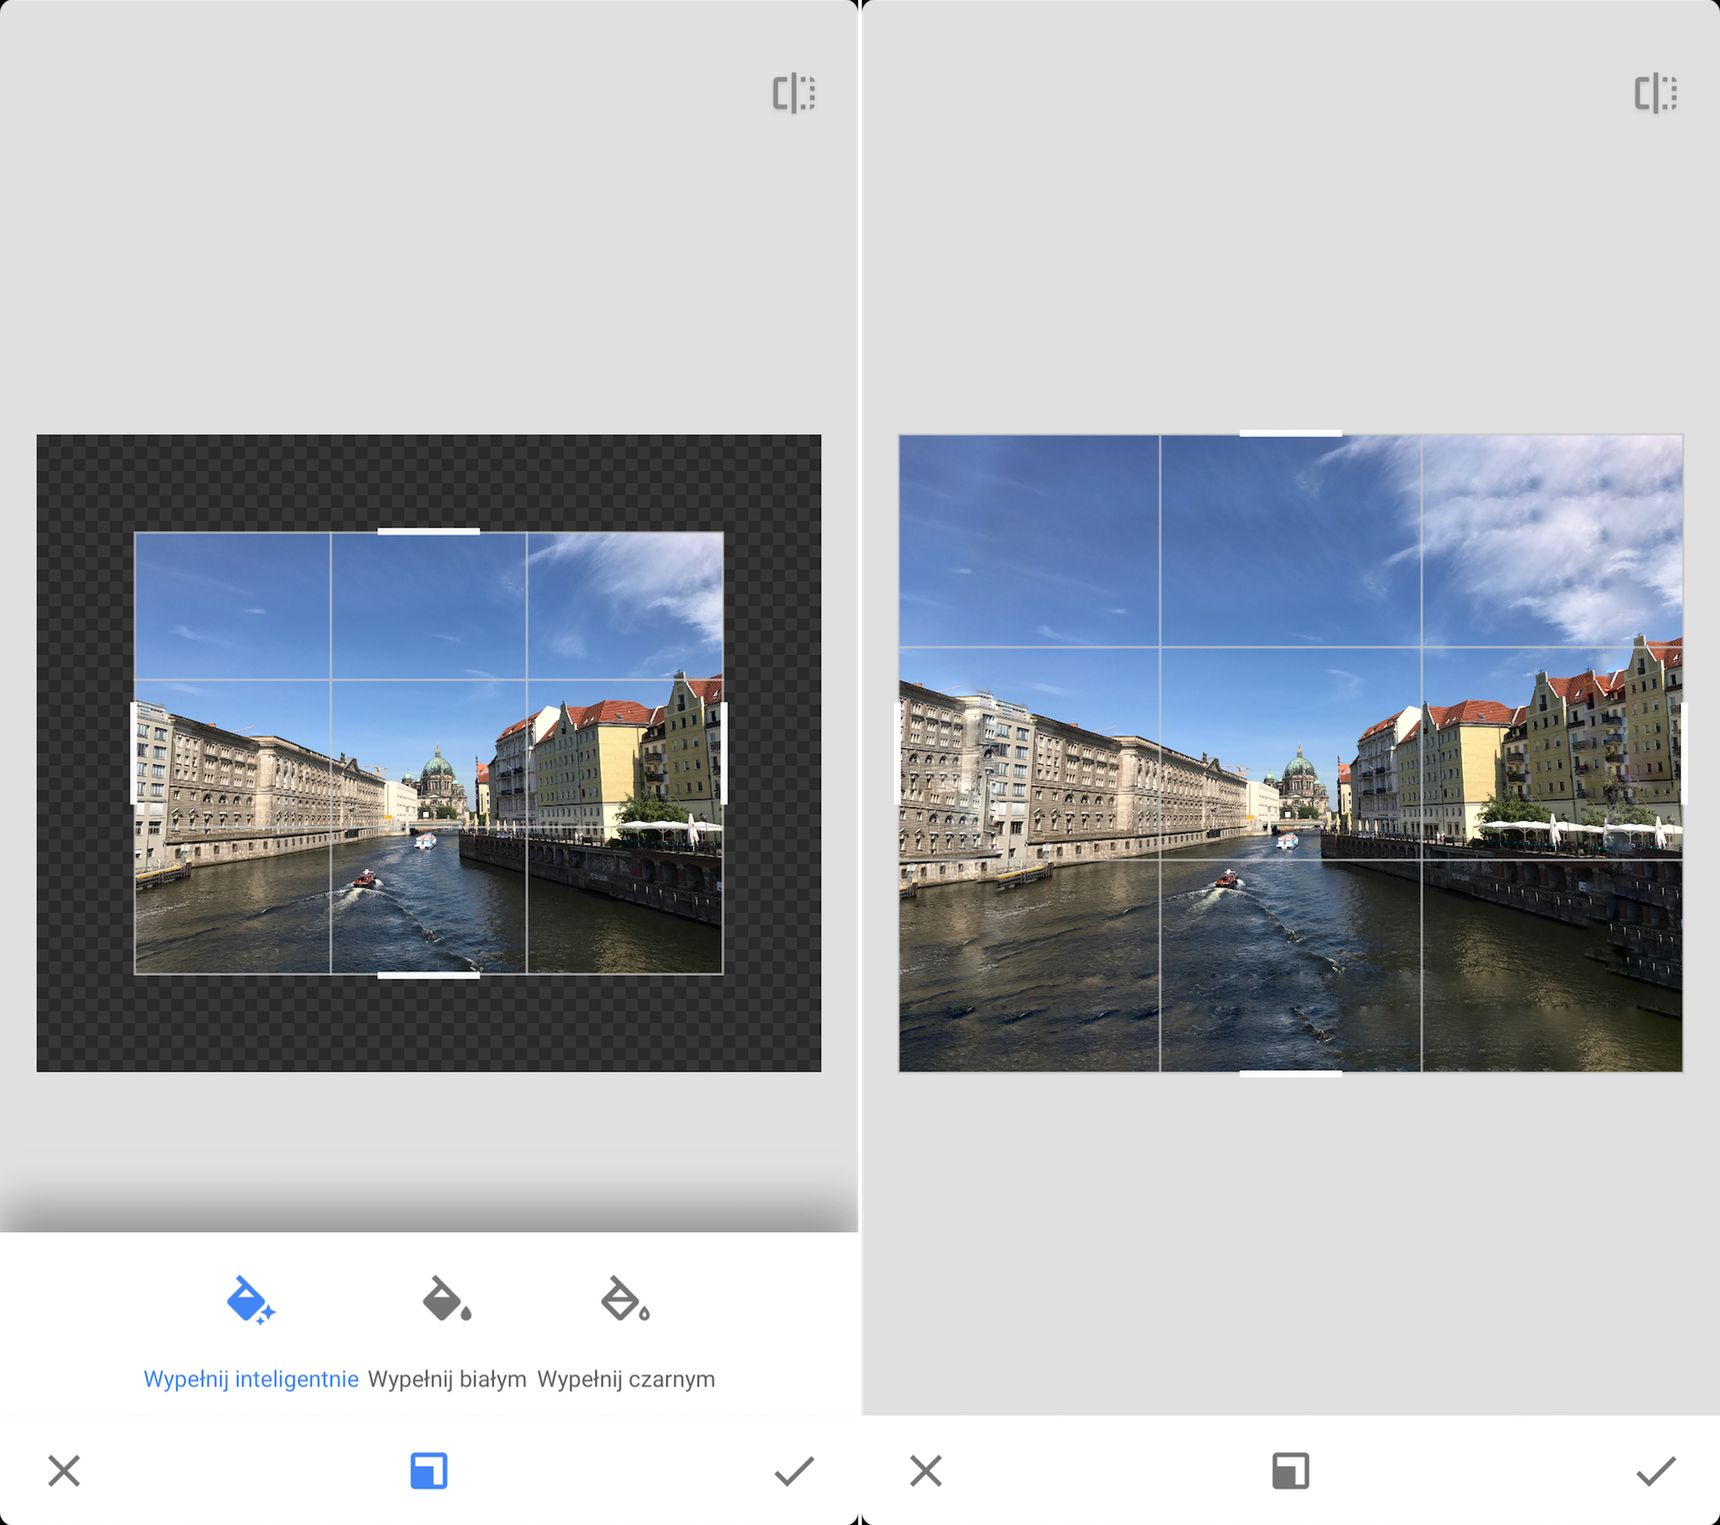Grab right edge expand handle in left screen

pos(723,753)
